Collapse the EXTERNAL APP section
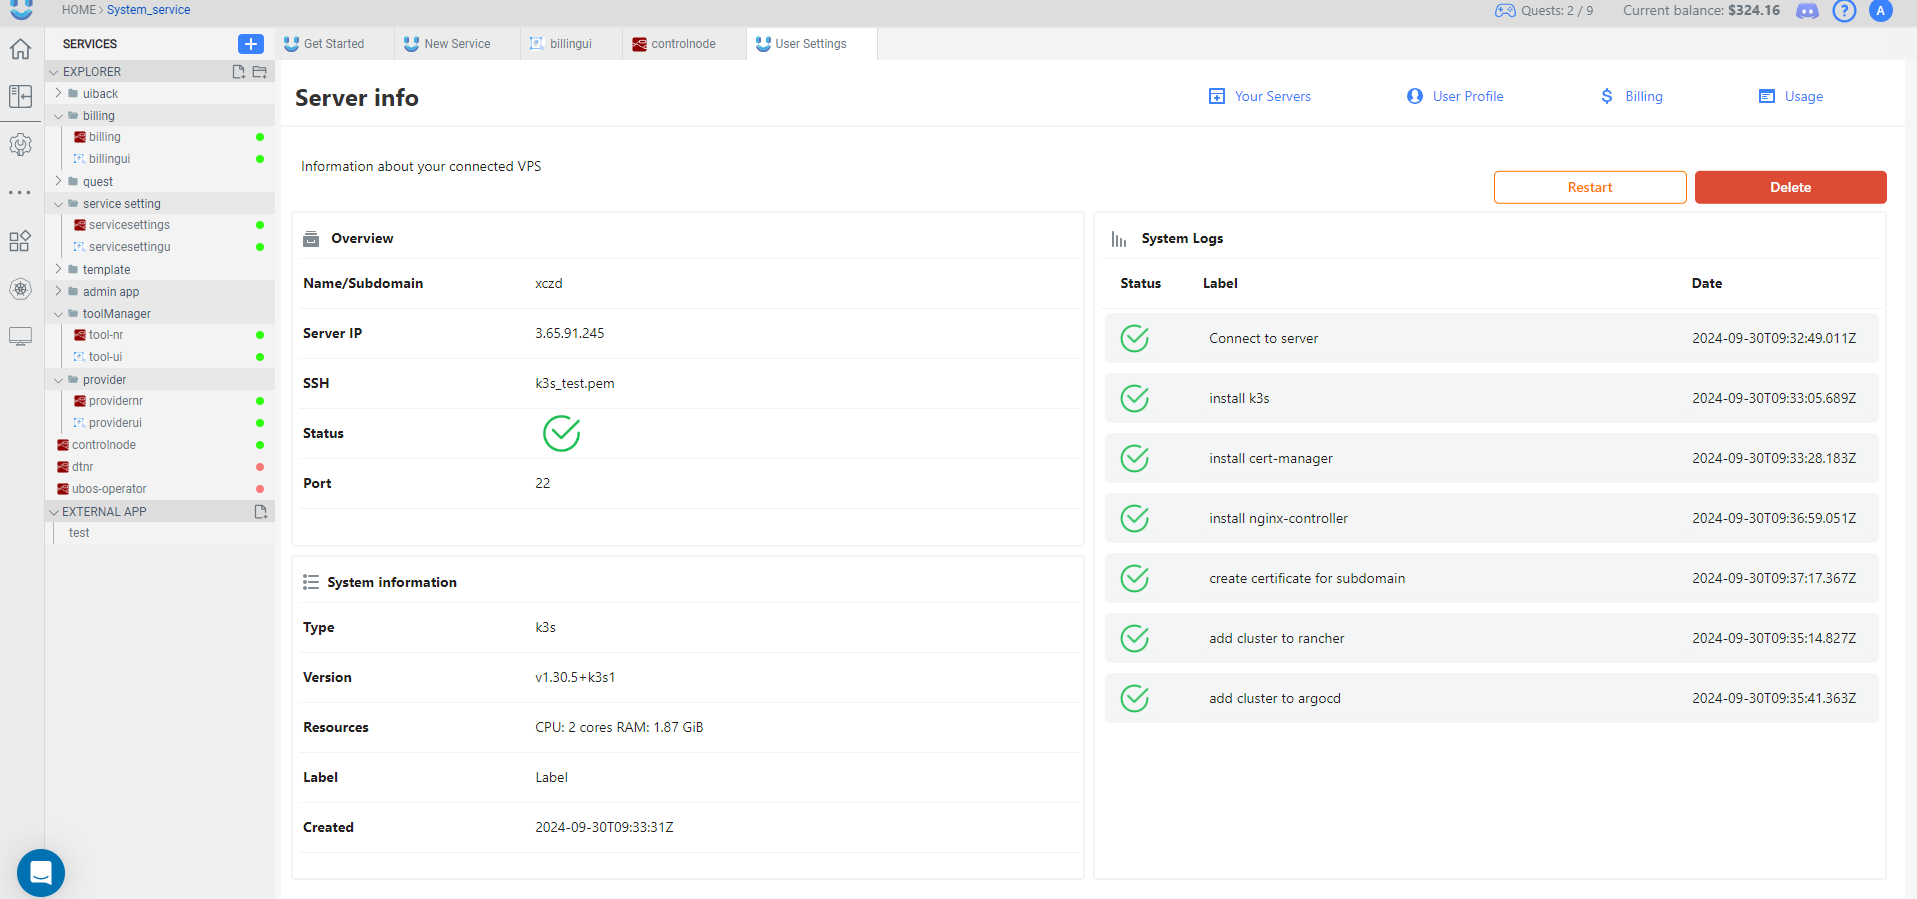This screenshot has height=899, width=1917. pos(54,512)
